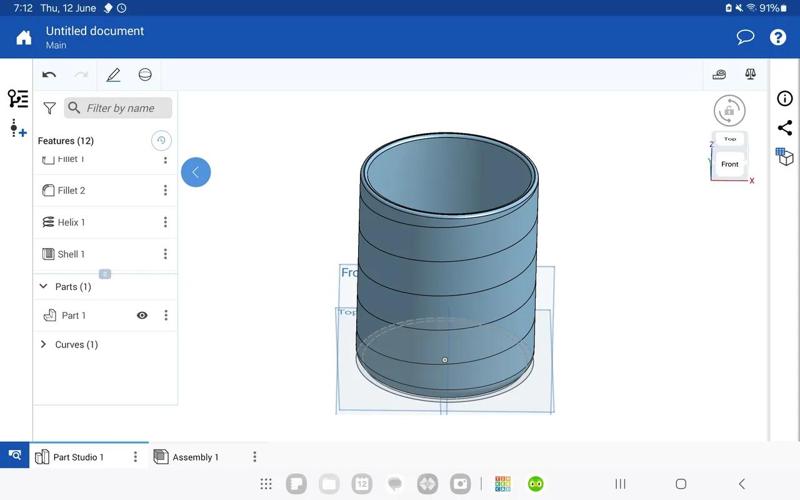Go to the home documents page
Viewport: 800px width, 500px height.
[x=24, y=38]
